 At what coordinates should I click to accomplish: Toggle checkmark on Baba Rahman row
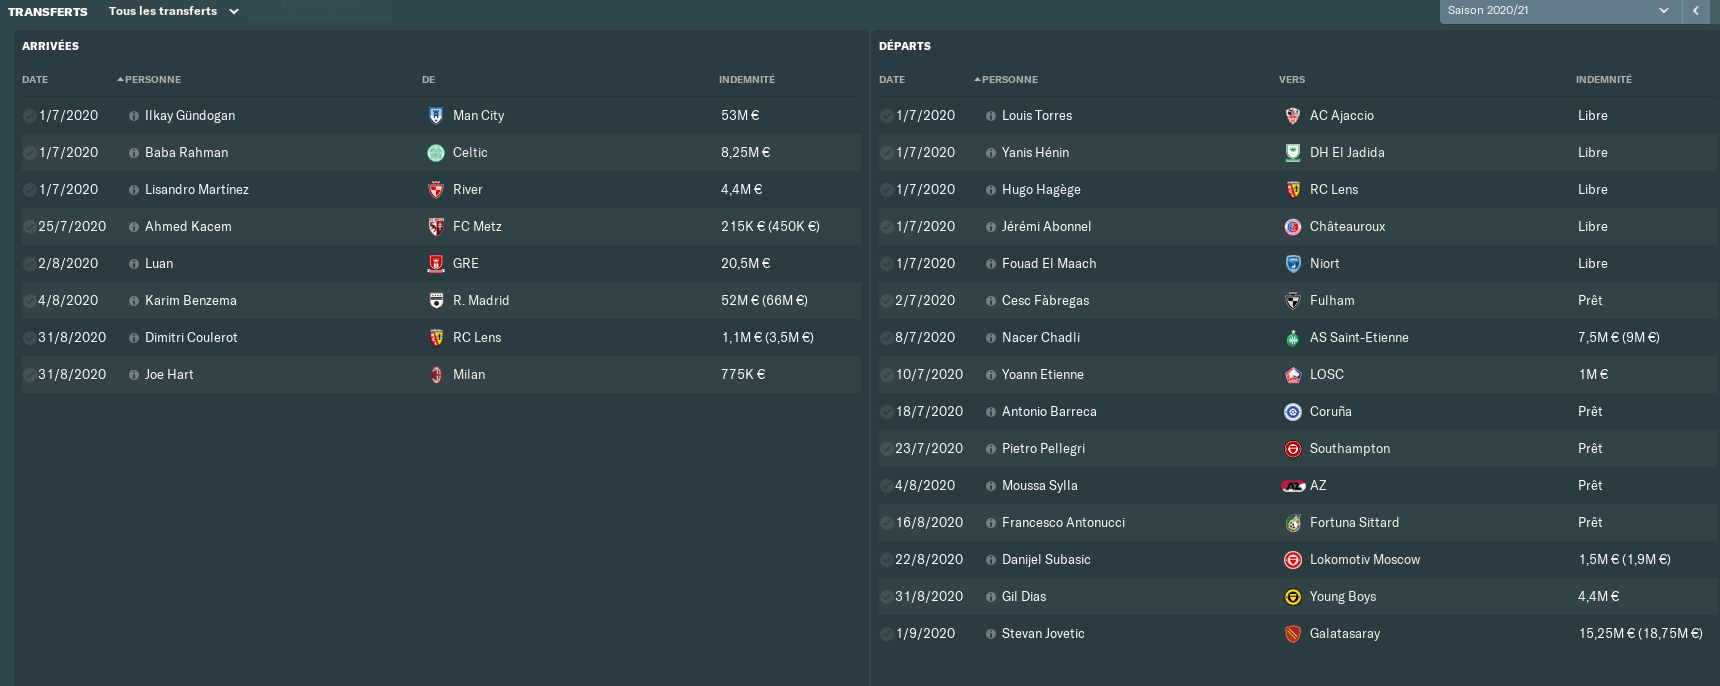click(x=30, y=153)
